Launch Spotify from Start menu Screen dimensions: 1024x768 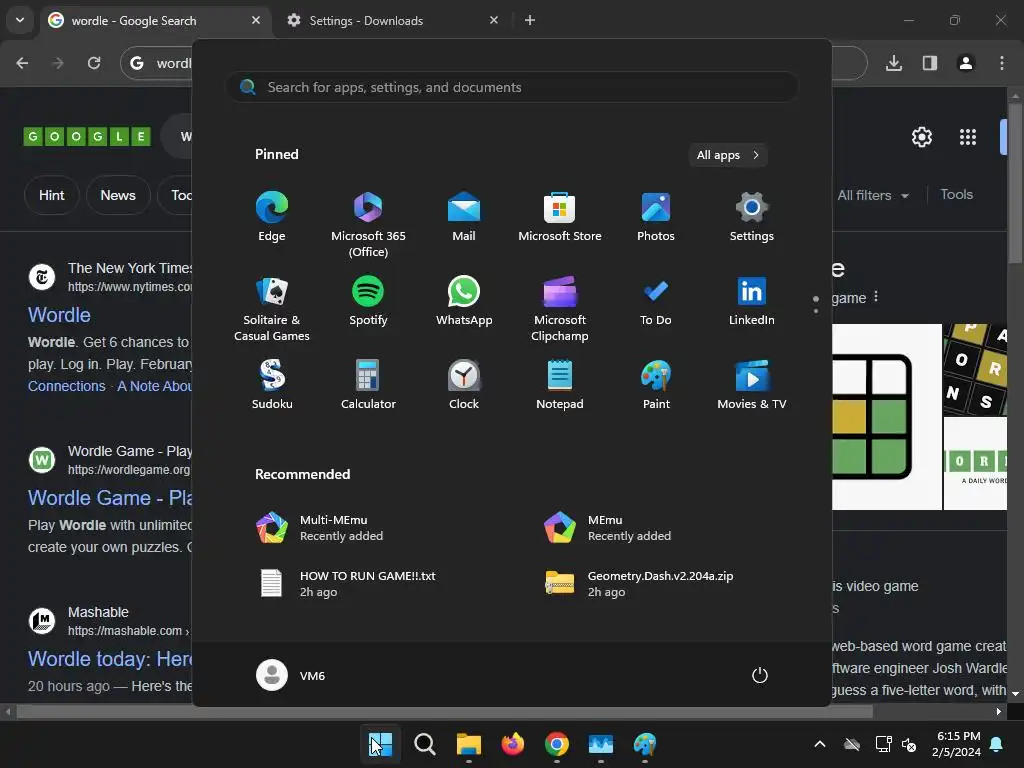pyautogui.click(x=368, y=301)
